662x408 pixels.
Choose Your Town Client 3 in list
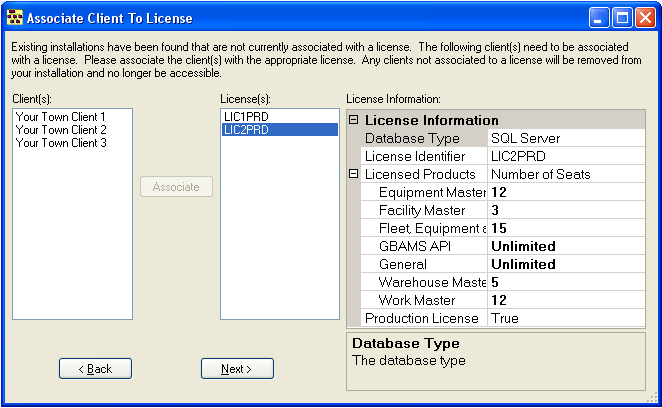[61, 143]
